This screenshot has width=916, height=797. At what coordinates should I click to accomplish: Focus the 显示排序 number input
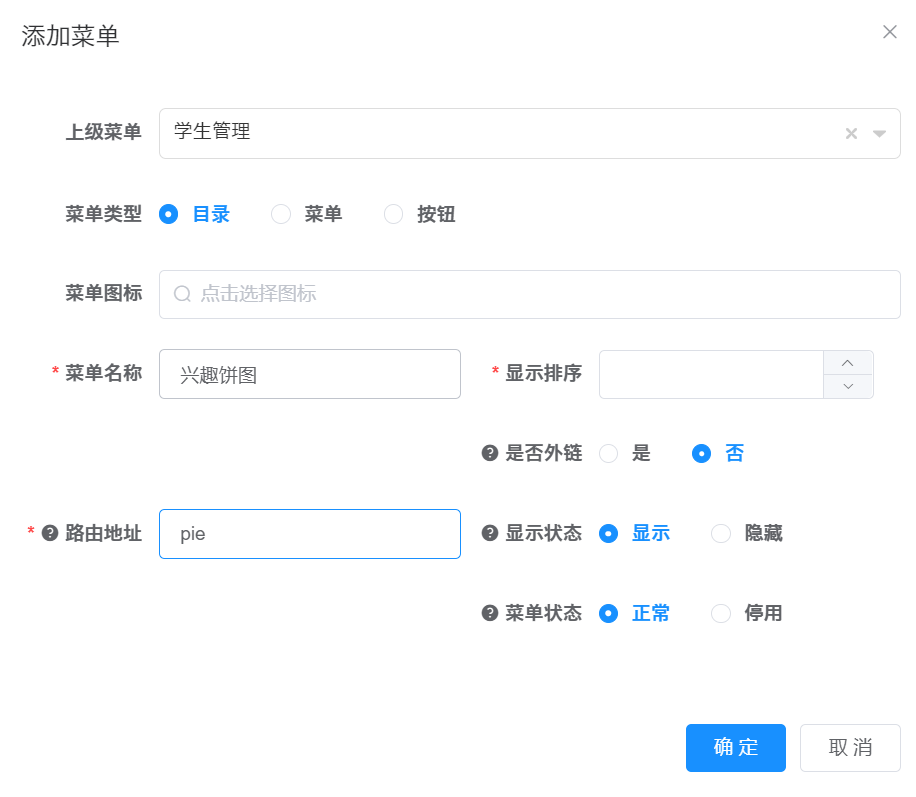point(711,375)
